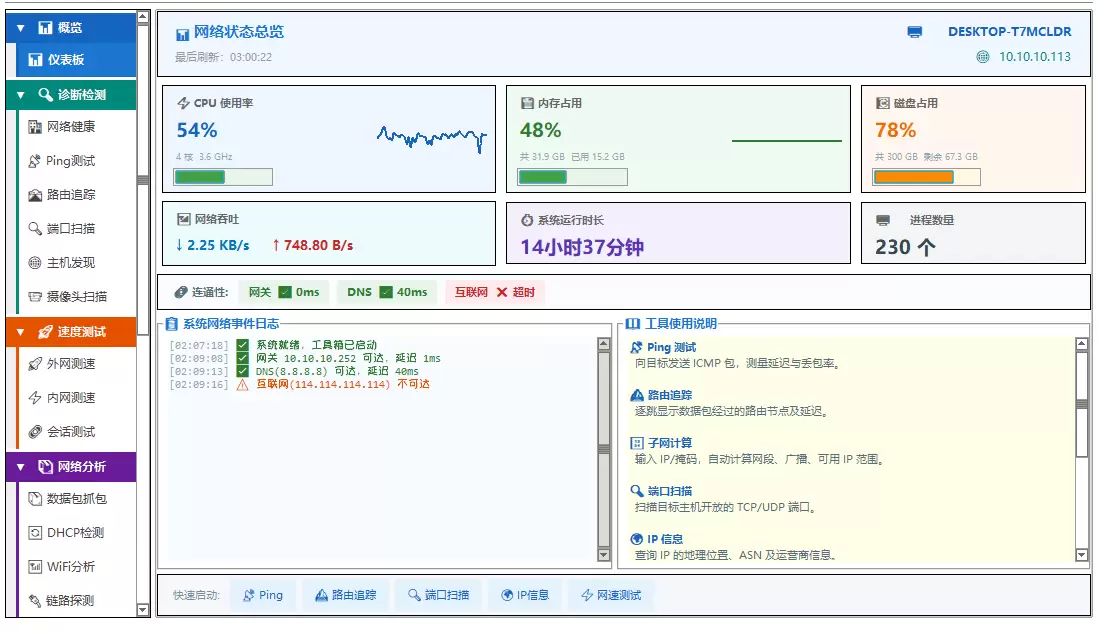
Task: Click the 摄像头扫描 sidebar icon
Action: click(35, 297)
